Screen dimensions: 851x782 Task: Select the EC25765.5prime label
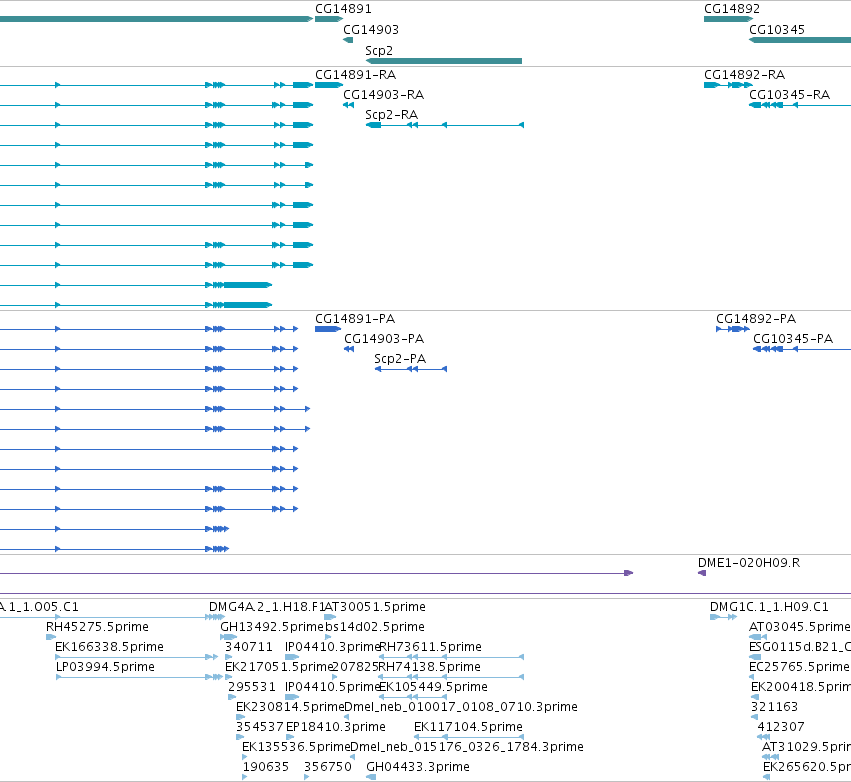(x=800, y=667)
